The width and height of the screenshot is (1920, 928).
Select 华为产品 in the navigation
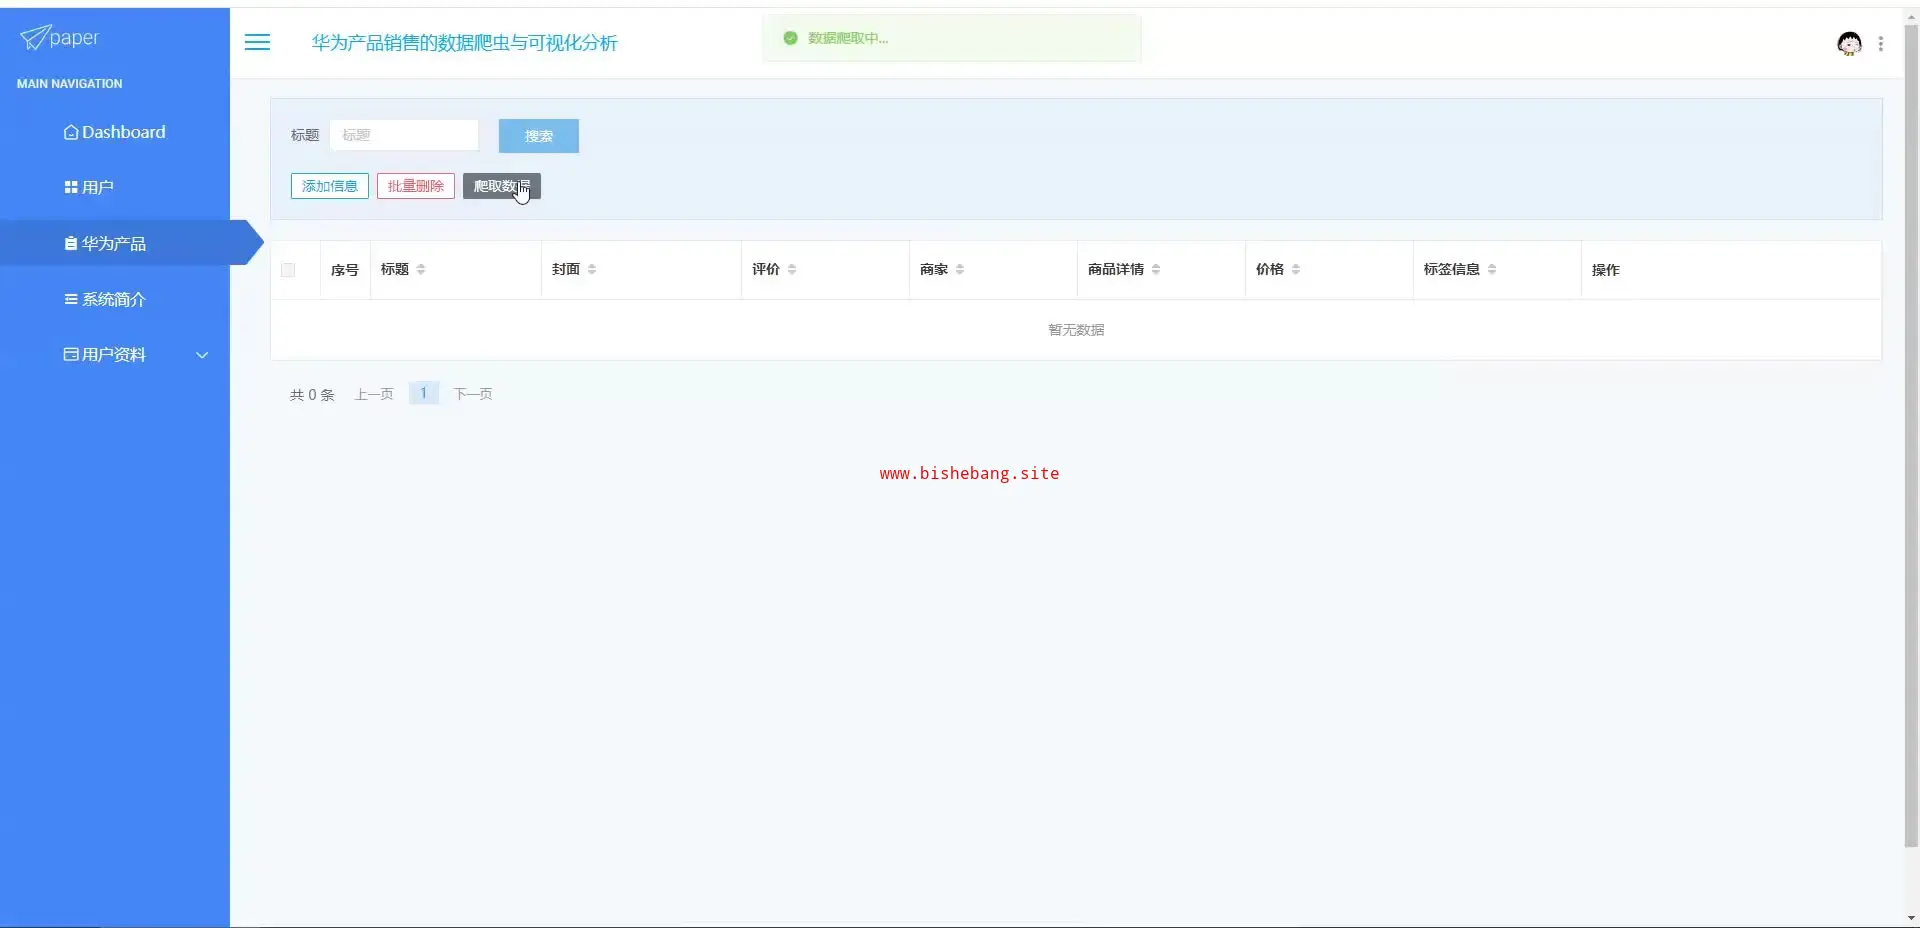[x=115, y=243]
